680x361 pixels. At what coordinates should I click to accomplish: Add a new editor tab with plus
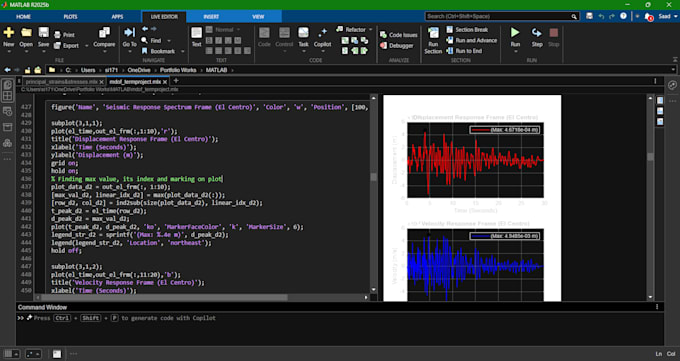(176, 81)
